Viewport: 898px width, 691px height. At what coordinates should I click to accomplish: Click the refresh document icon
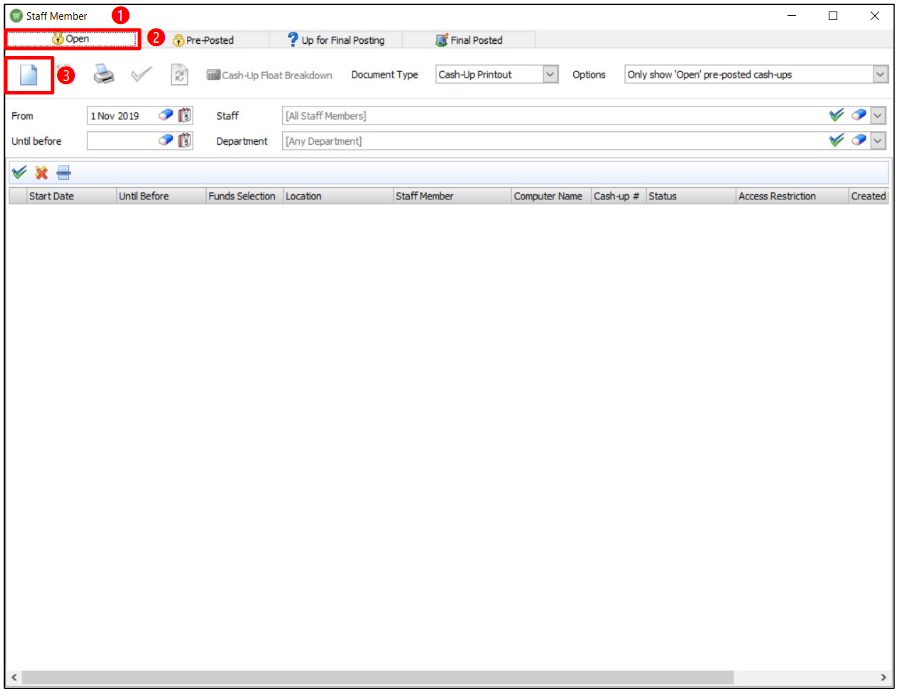(x=179, y=75)
